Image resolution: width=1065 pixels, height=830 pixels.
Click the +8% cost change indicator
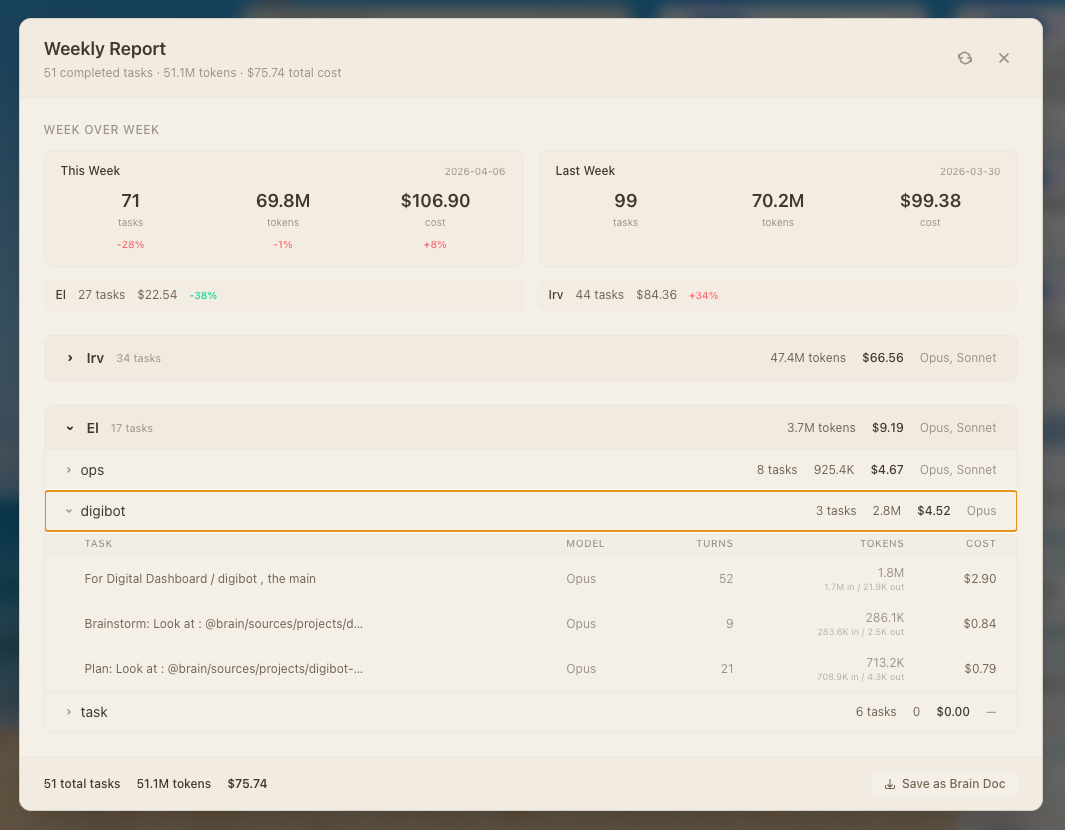435,245
